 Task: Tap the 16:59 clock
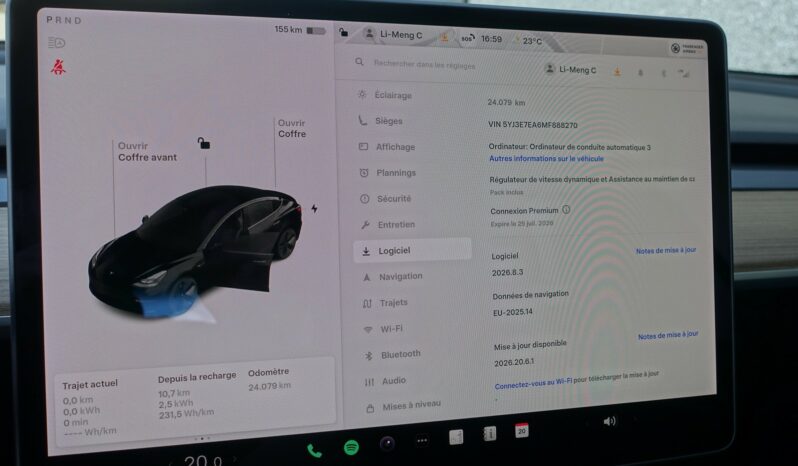pos(491,39)
